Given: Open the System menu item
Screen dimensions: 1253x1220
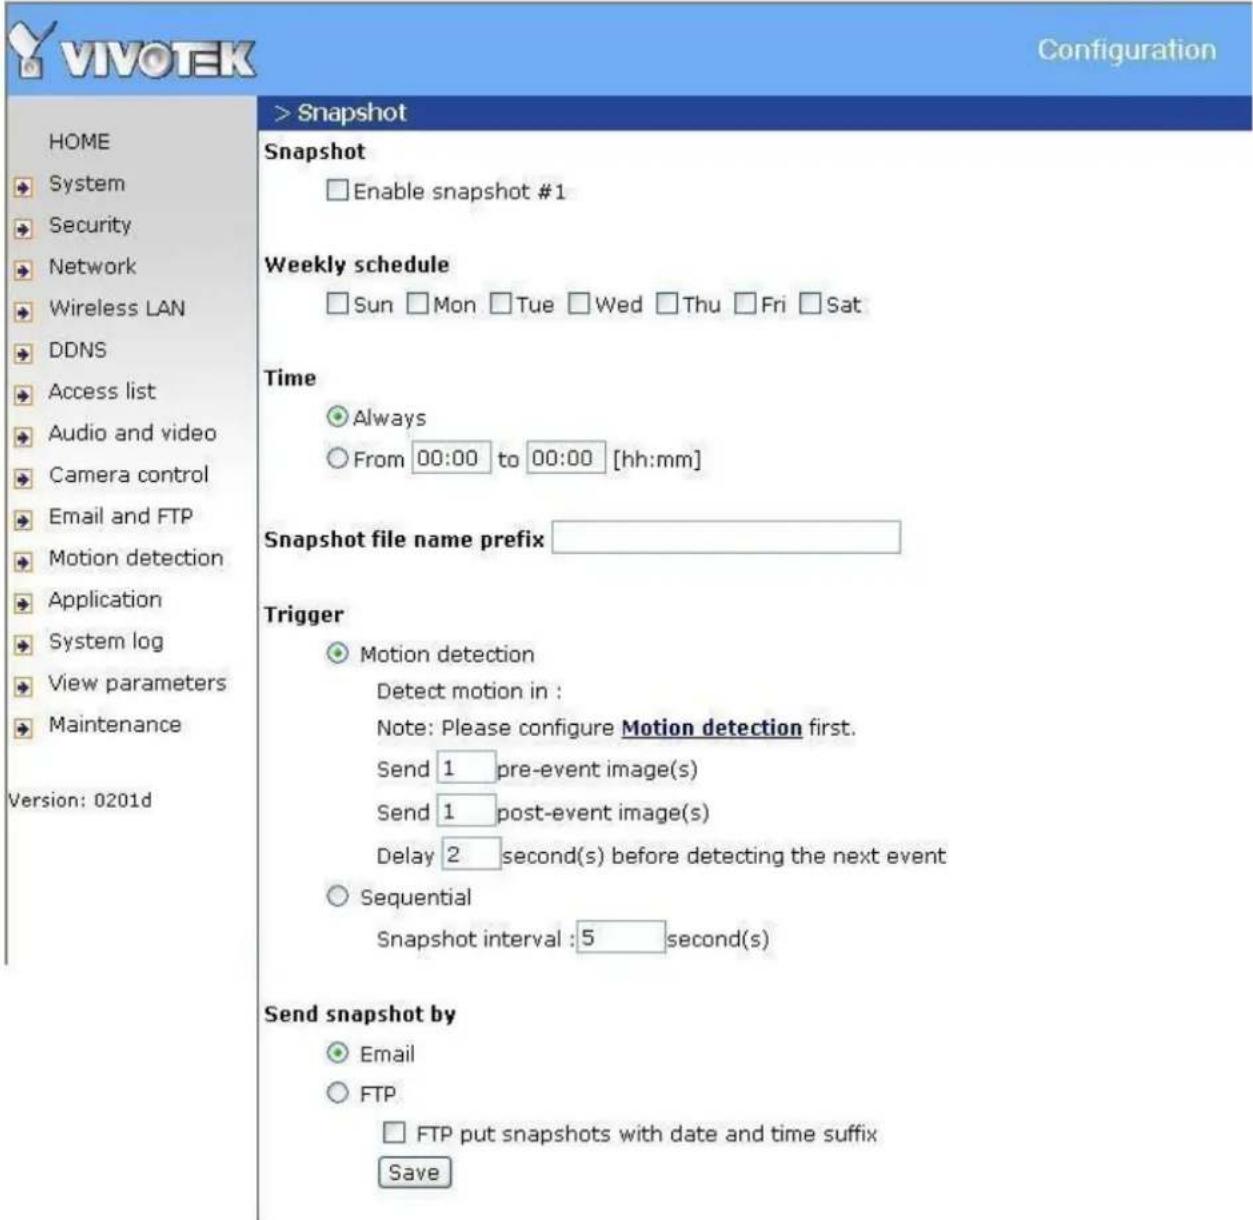Looking at the screenshot, I should (x=87, y=184).
